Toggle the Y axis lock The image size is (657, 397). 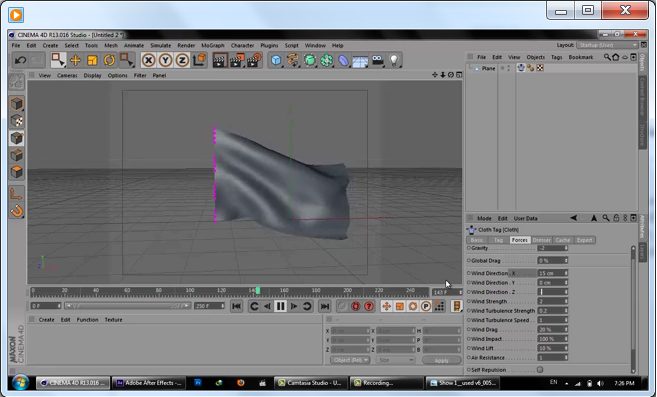pyautogui.click(x=165, y=60)
